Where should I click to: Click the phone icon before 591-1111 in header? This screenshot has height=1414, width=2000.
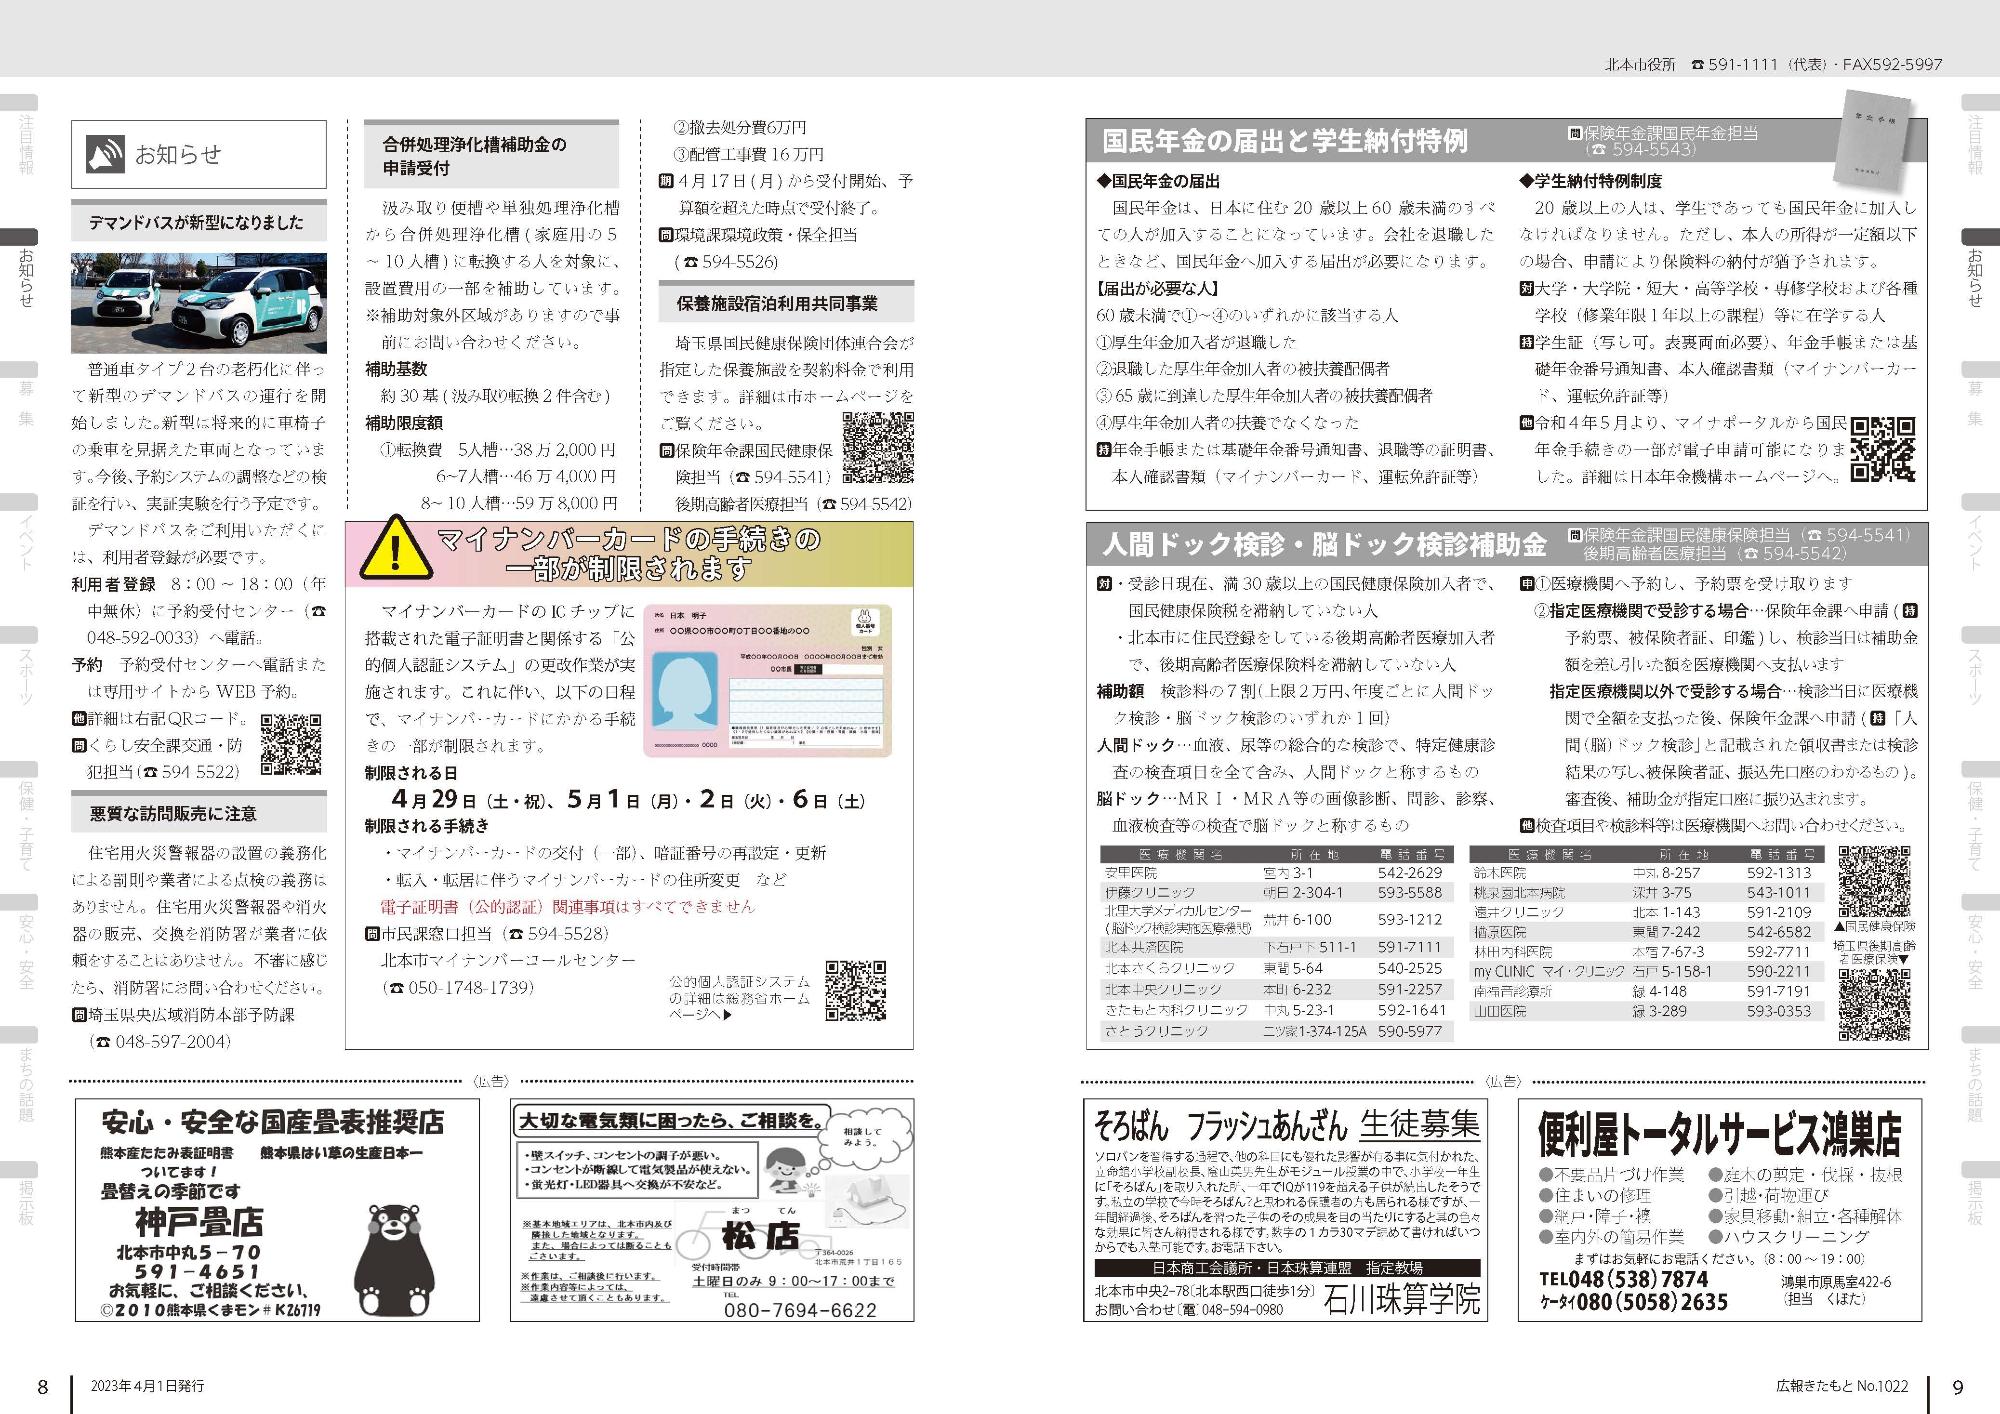click(x=1697, y=65)
